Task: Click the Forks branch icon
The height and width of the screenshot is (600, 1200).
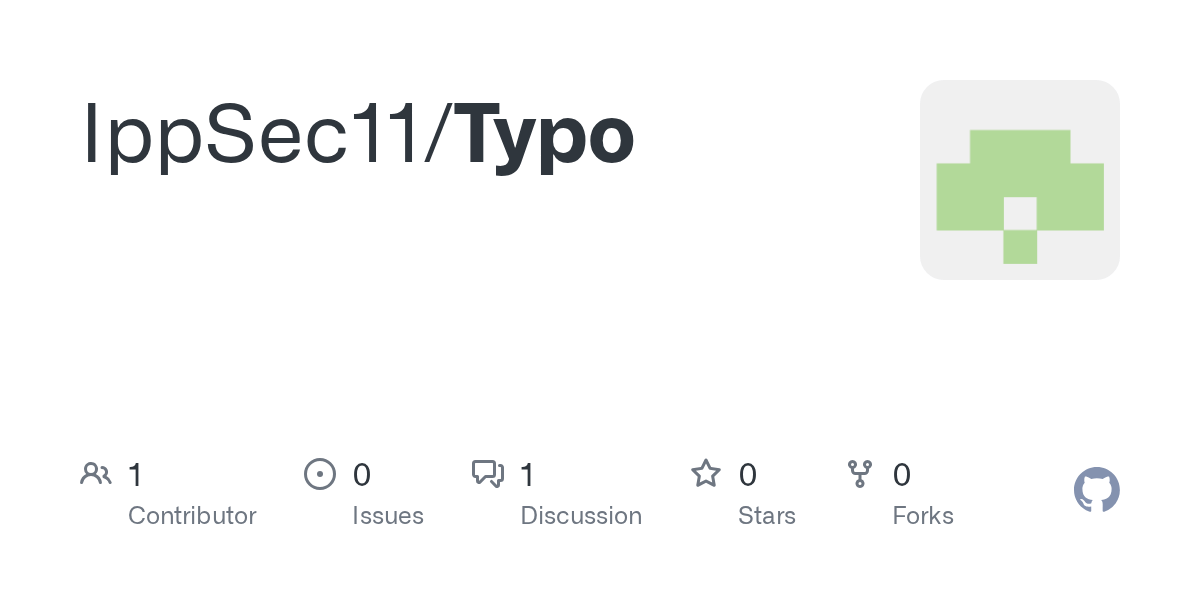Action: point(860,474)
